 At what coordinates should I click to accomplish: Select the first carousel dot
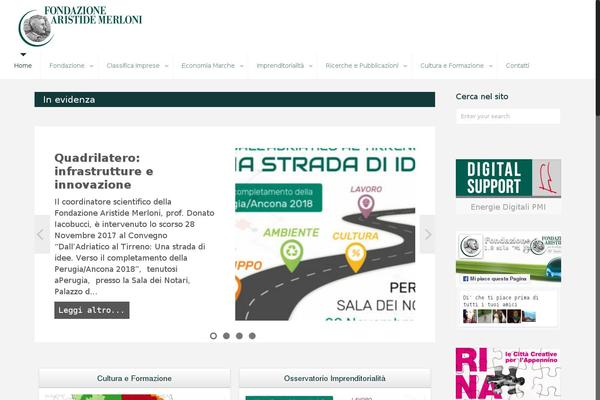coord(214,336)
